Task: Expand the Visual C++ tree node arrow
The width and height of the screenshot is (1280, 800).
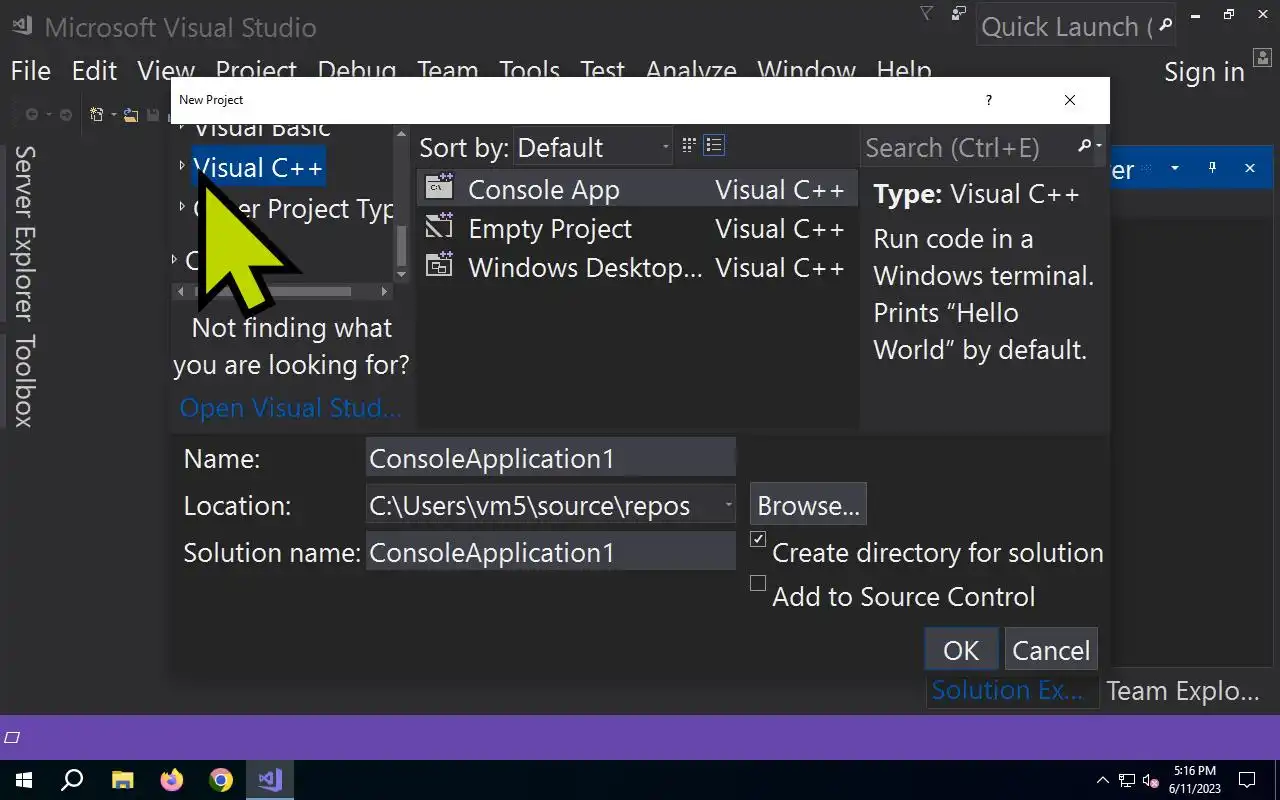Action: point(182,166)
